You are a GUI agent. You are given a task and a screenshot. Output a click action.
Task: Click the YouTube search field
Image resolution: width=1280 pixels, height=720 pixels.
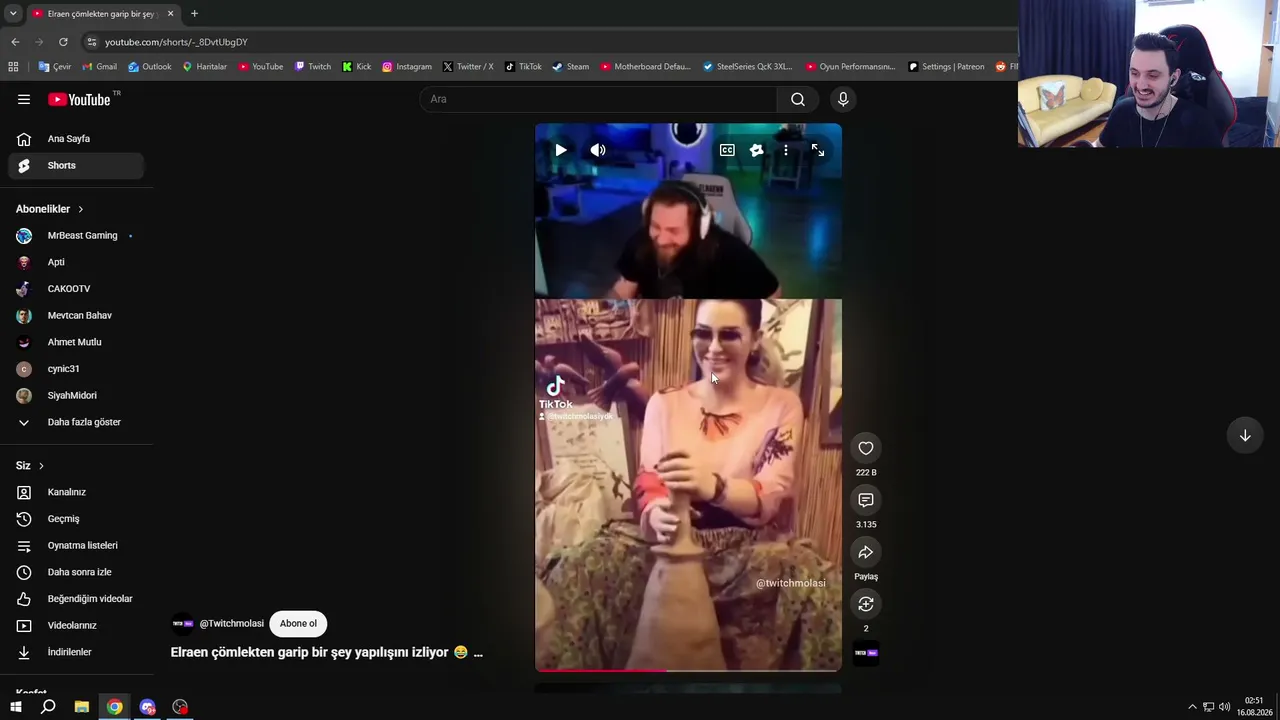[599, 99]
